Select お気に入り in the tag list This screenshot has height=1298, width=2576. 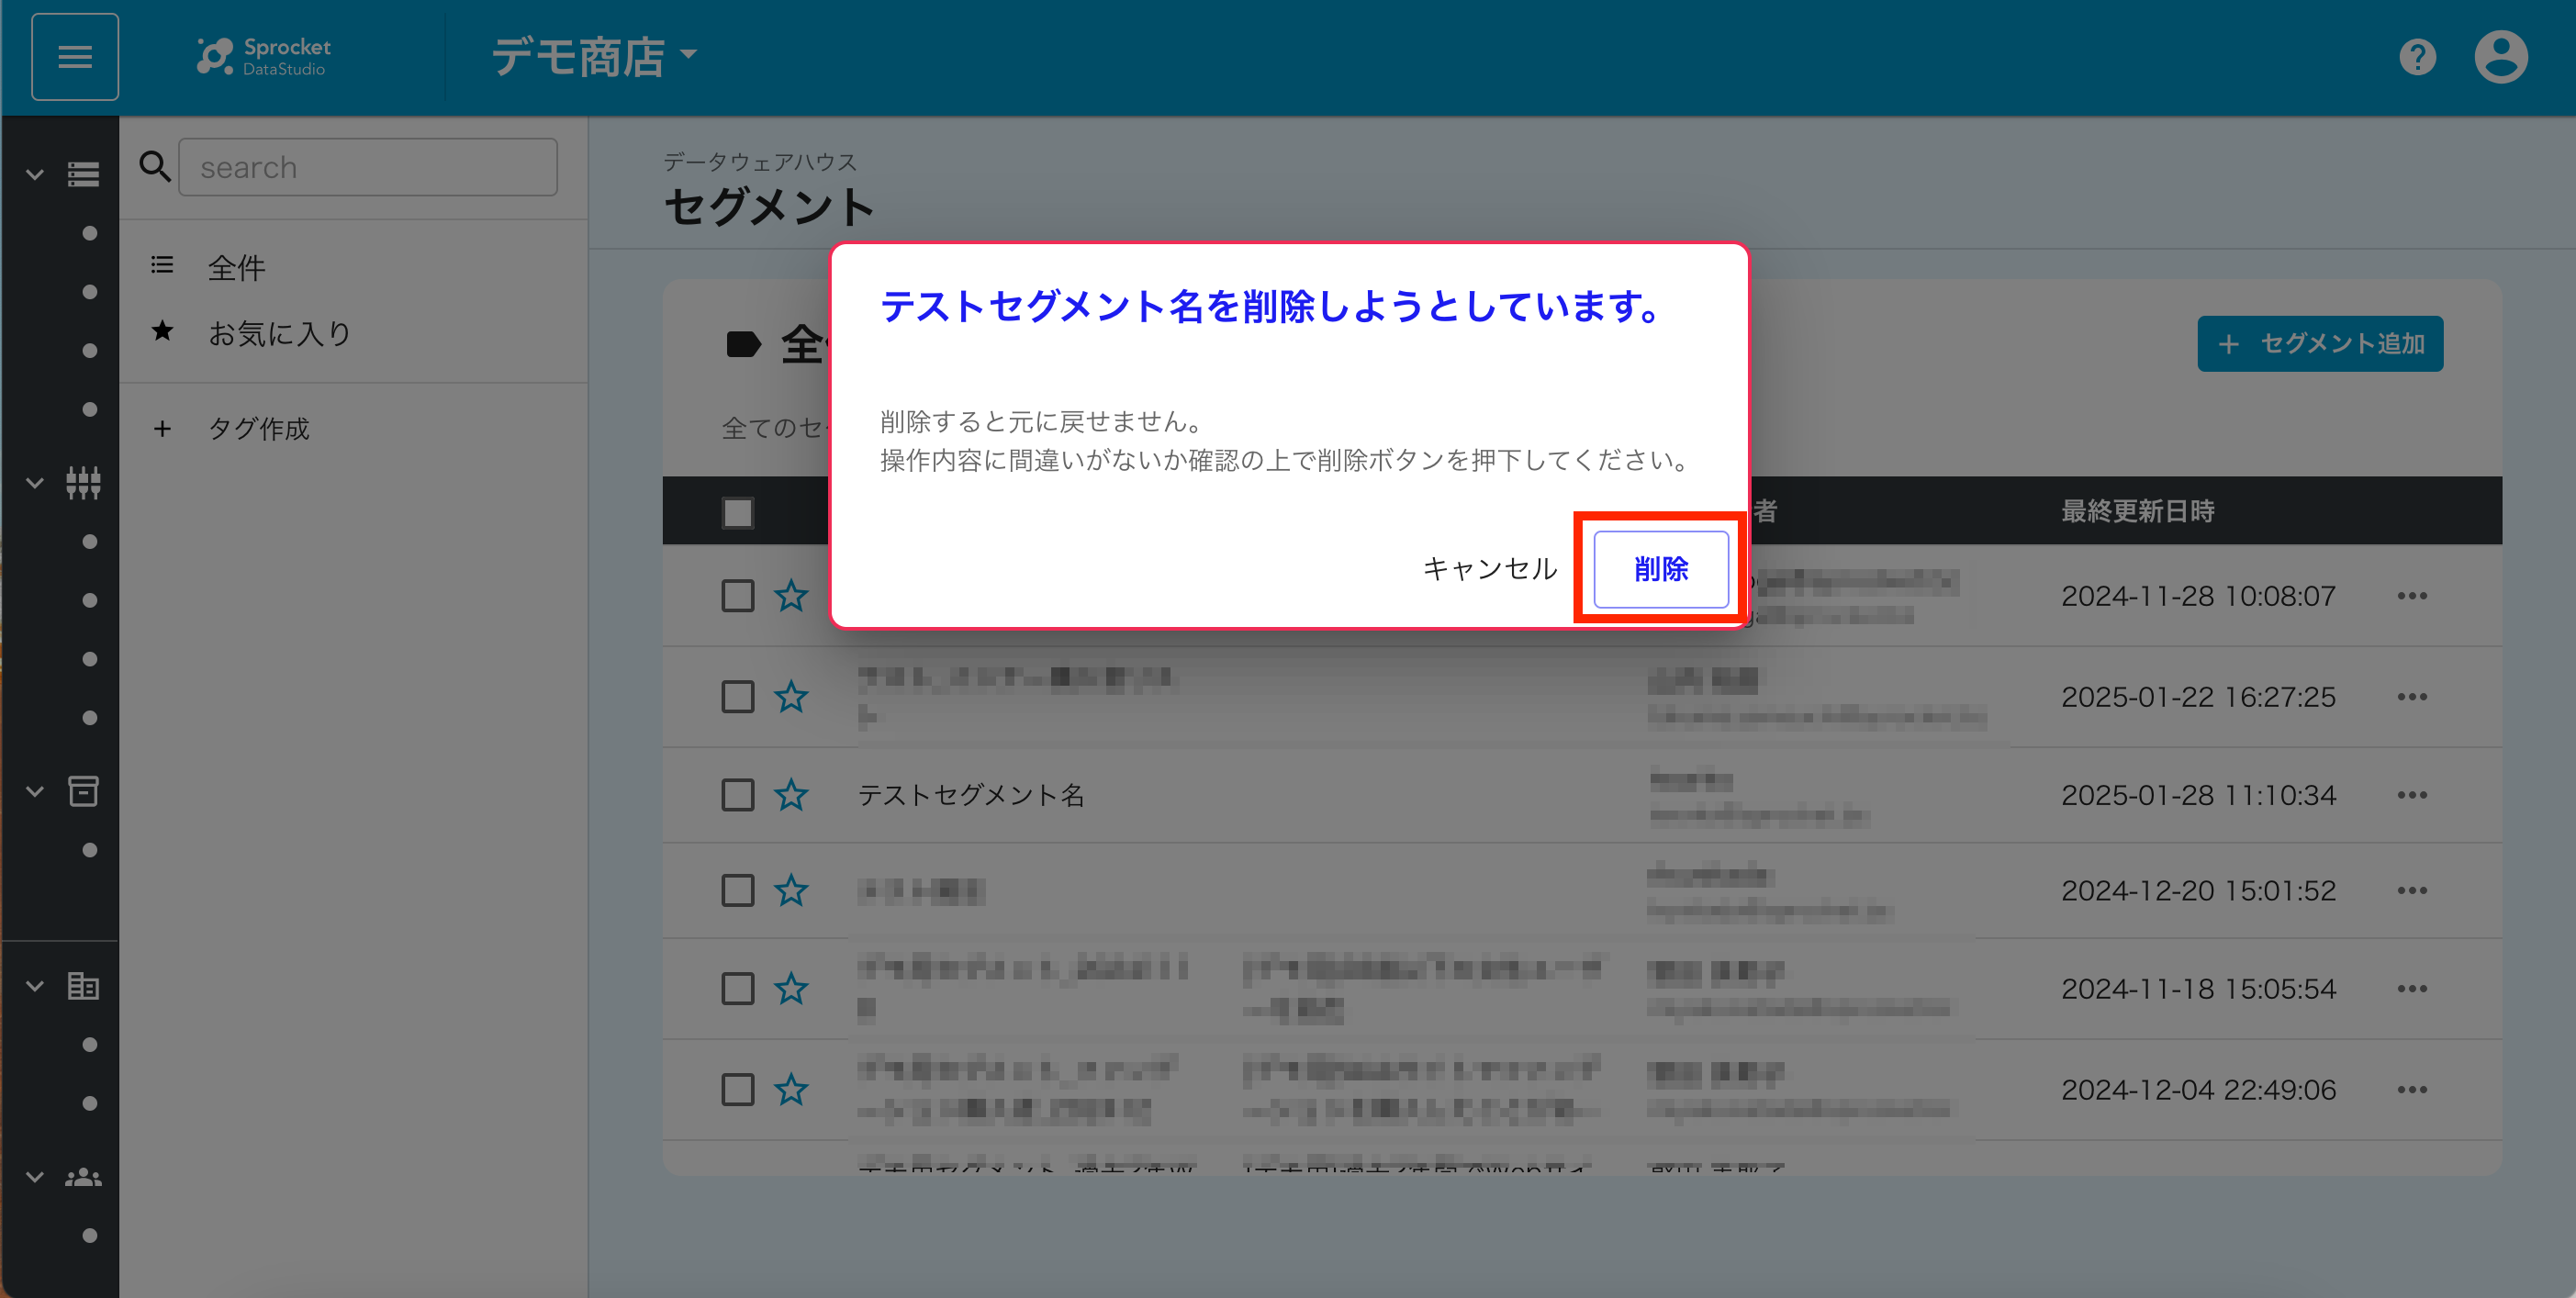coord(279,333)
